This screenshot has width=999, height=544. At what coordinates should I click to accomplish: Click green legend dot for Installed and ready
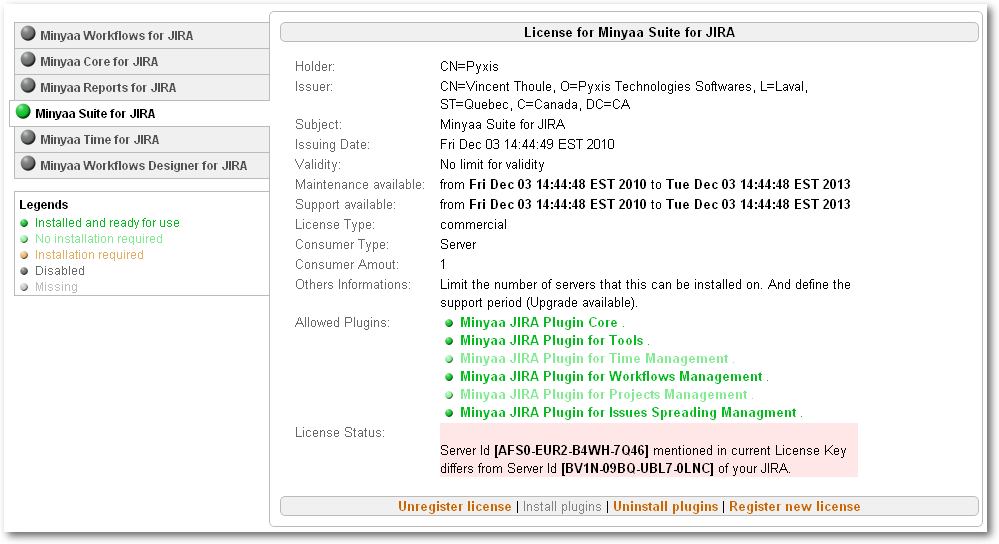(24, 223)
